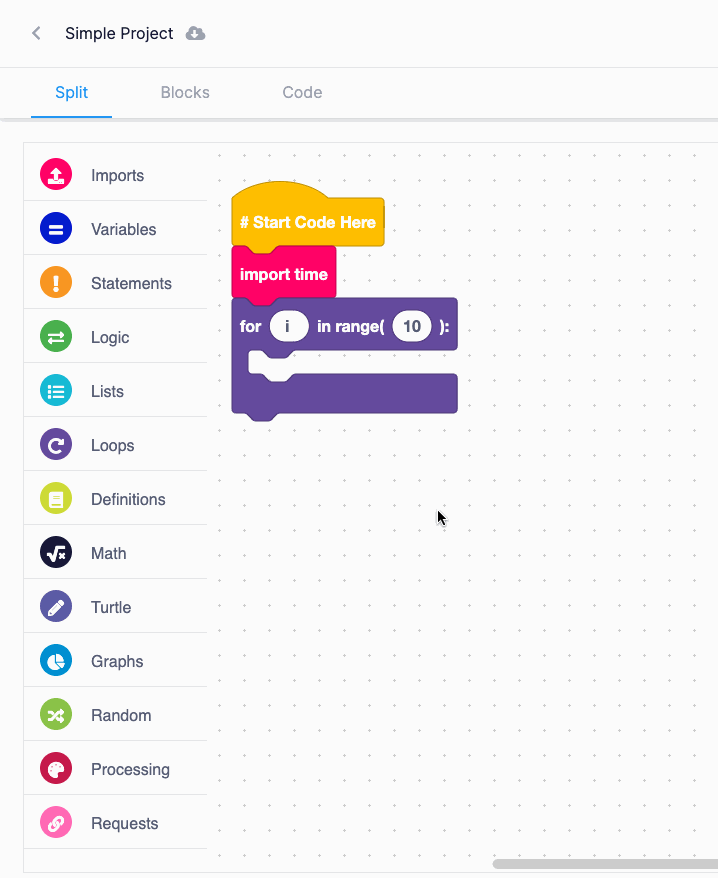Image resolution: width=718 pixels, height=878 pixels.
Task: Click the range value 10 field
Action: [x=412, y=326]
